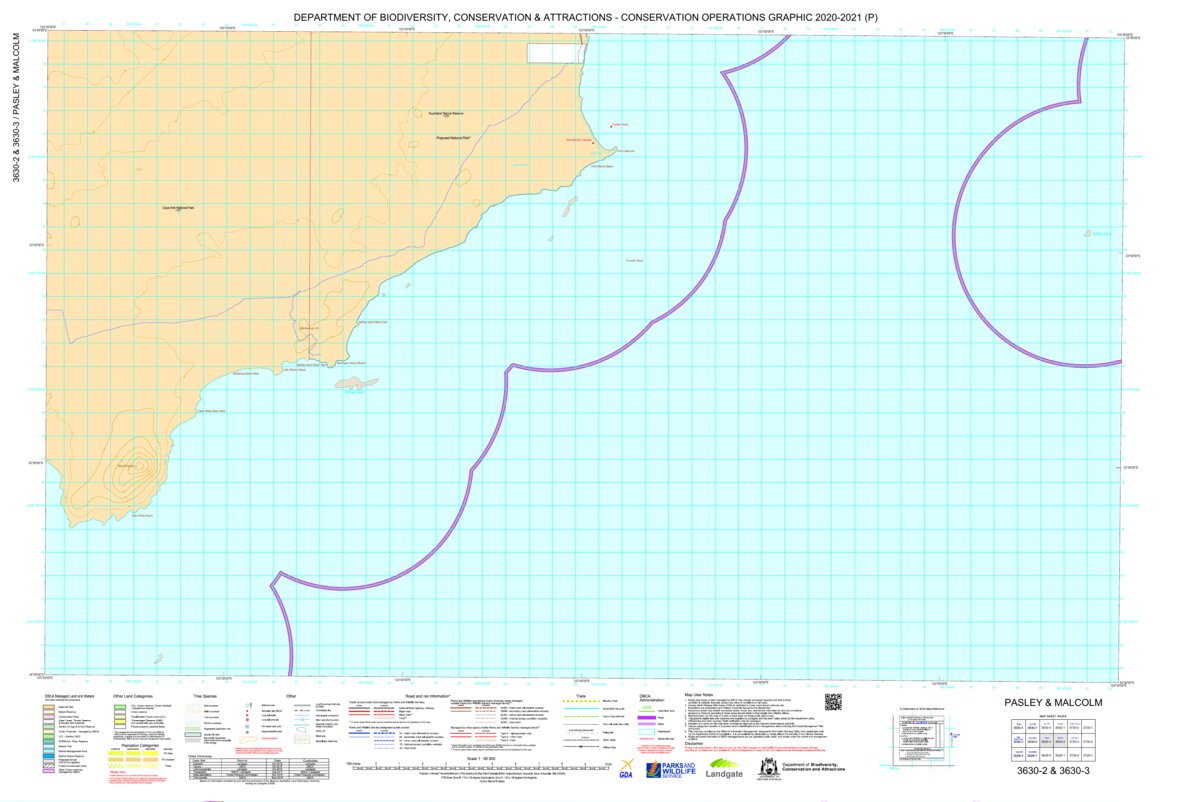Select the Parks and Wildlife Service logo
1197x802 pixels.
pos(671,769)
